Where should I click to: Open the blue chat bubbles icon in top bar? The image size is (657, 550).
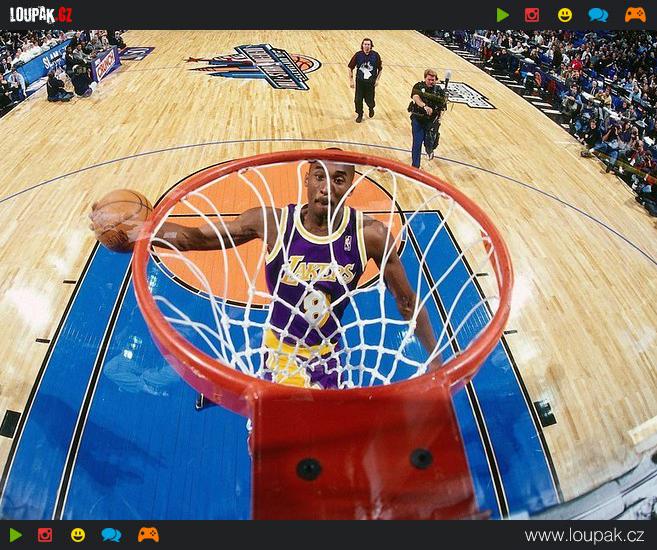(598, 15)
